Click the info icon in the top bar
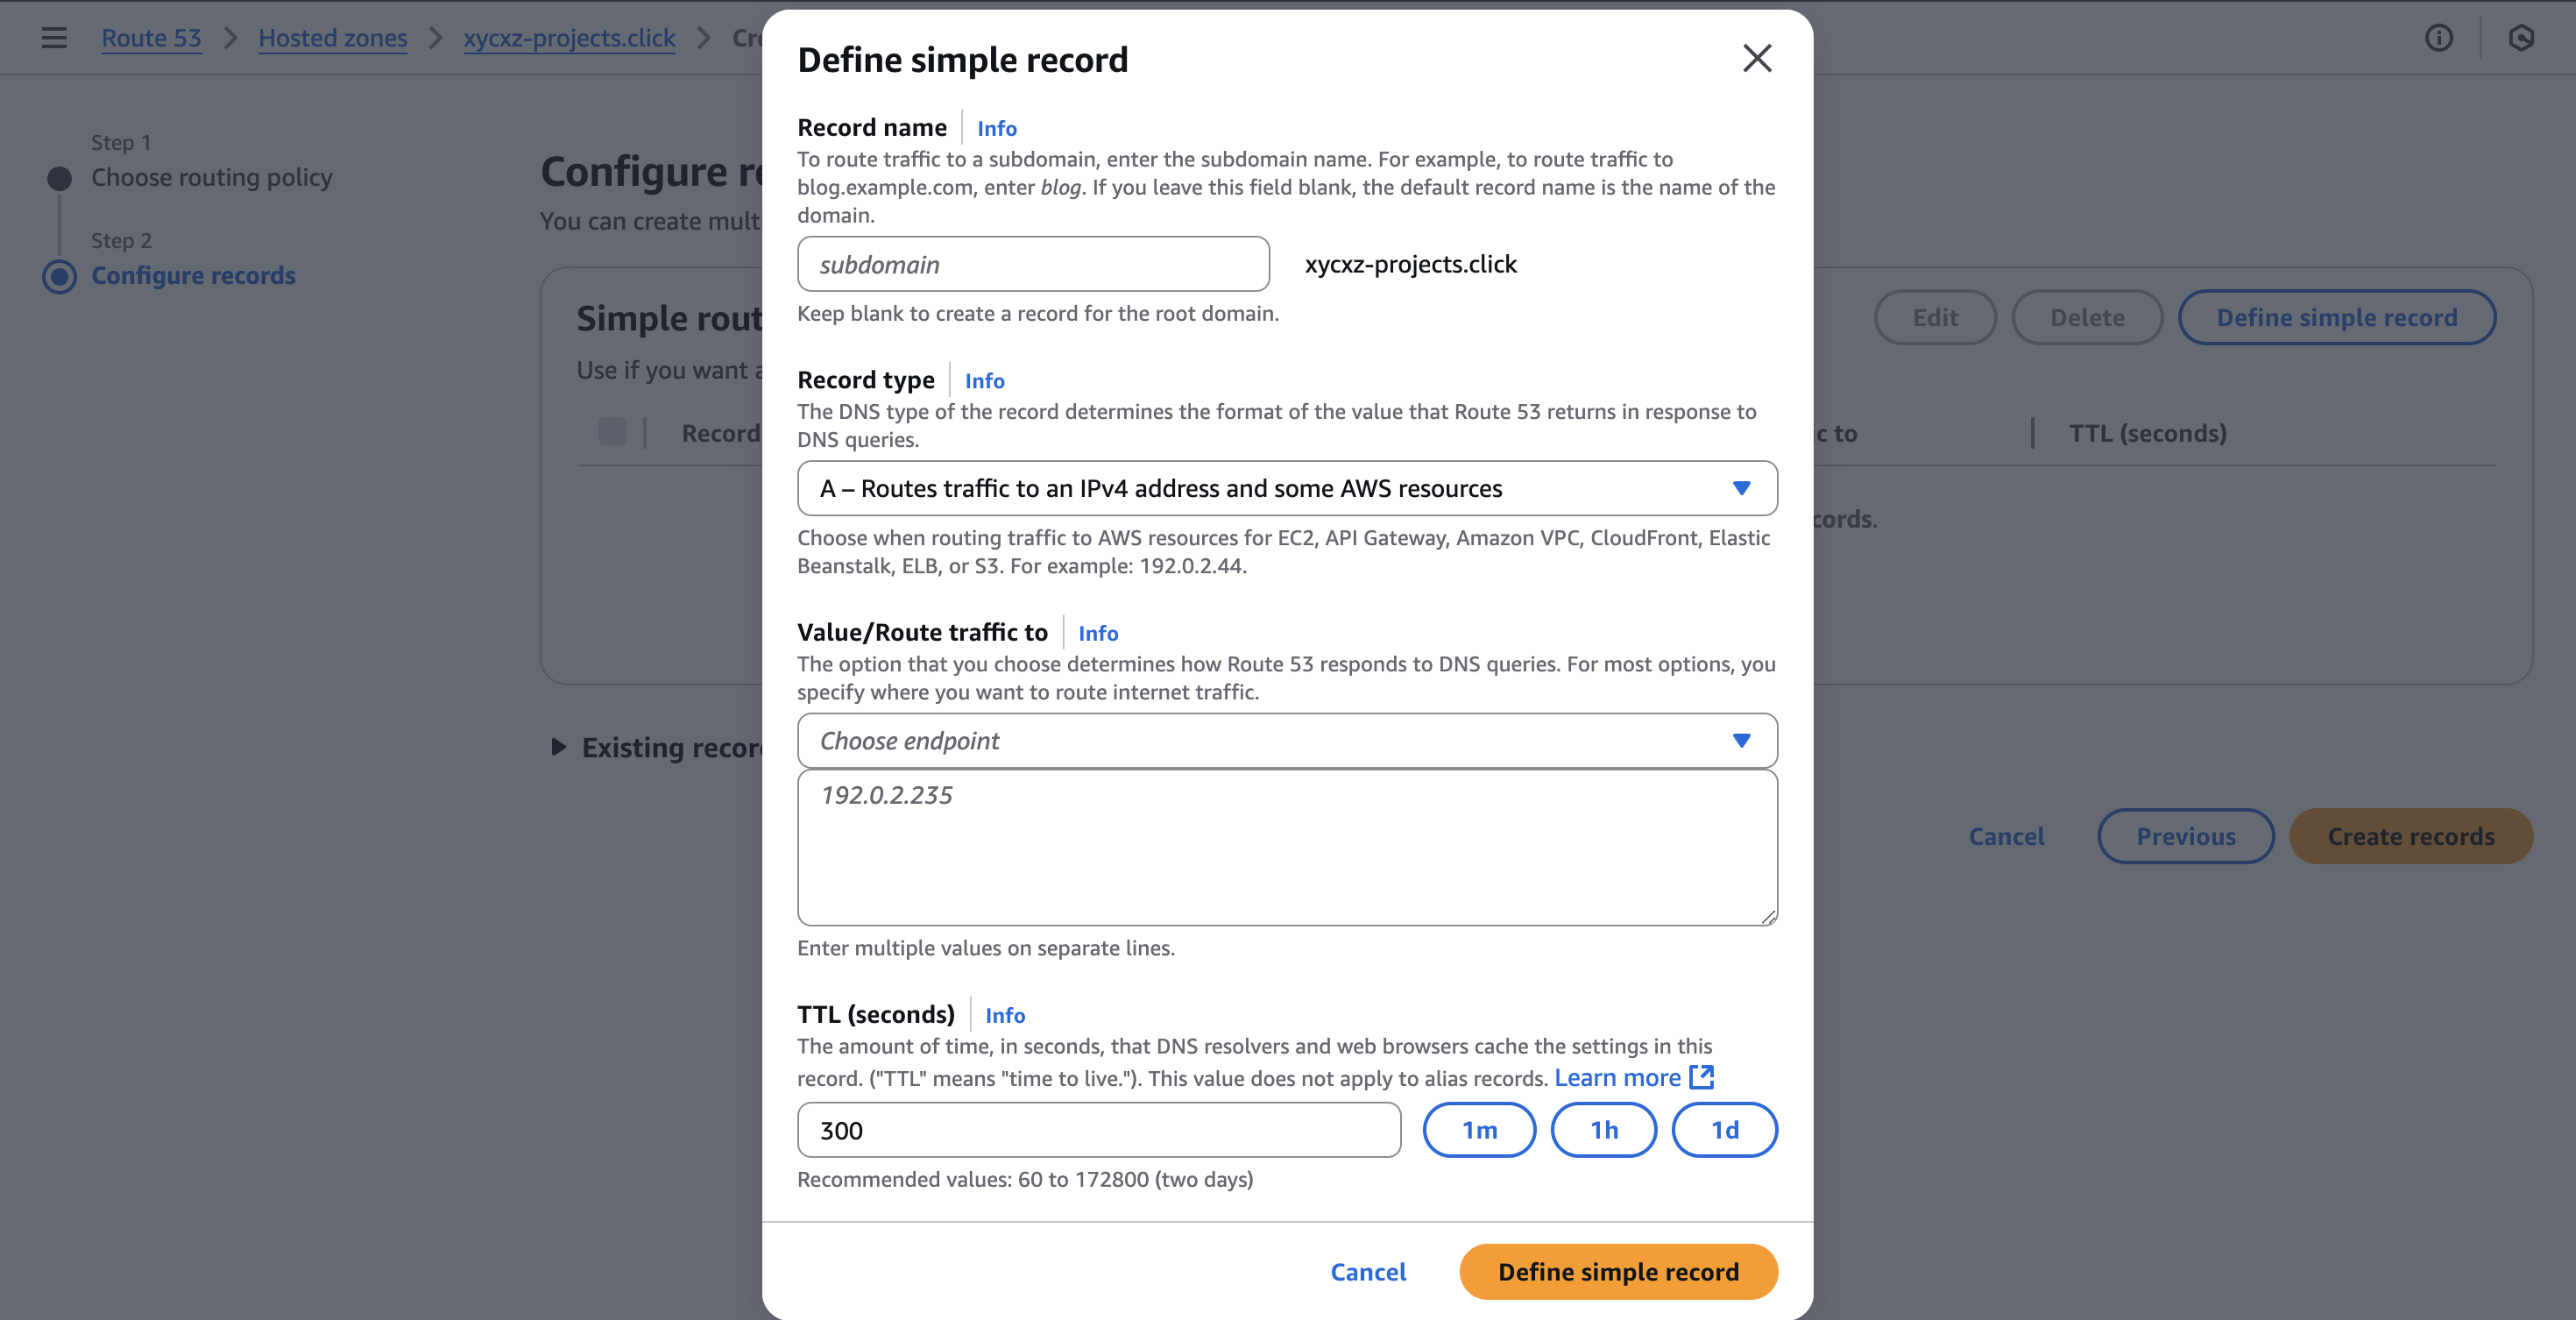Image resolution: width=2576 pixels, height=1320 pixels. click(x=2438, y=38)
